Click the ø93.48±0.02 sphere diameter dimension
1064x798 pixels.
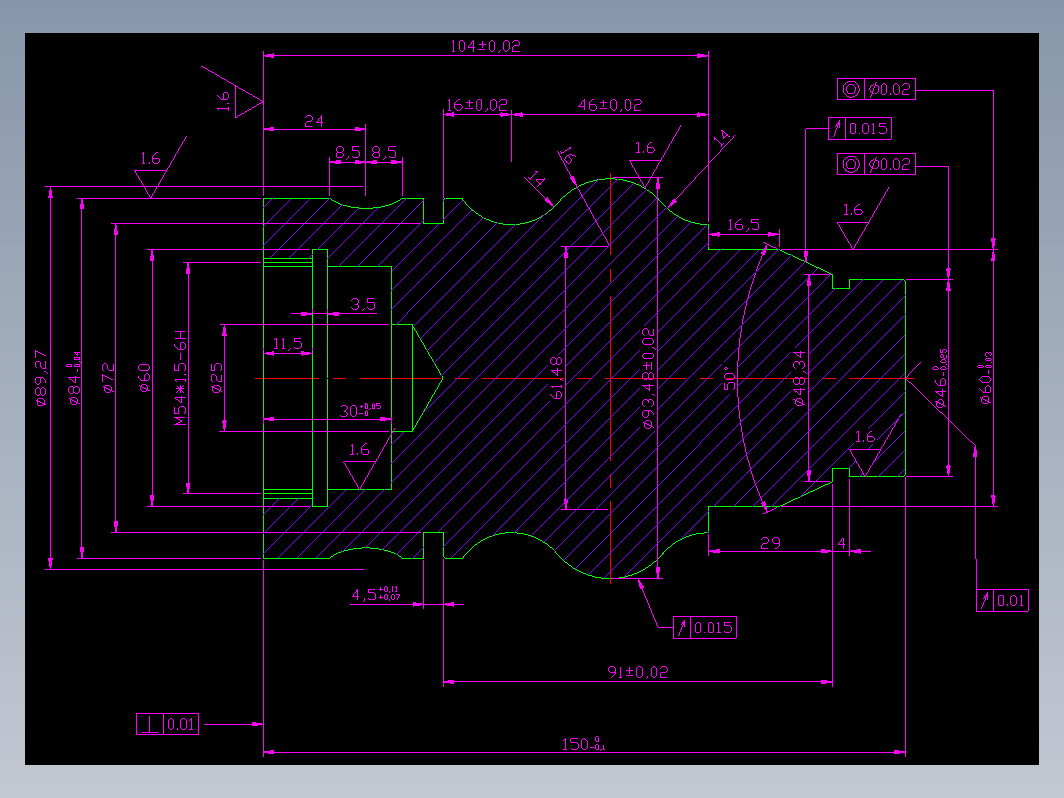(648, 379)
